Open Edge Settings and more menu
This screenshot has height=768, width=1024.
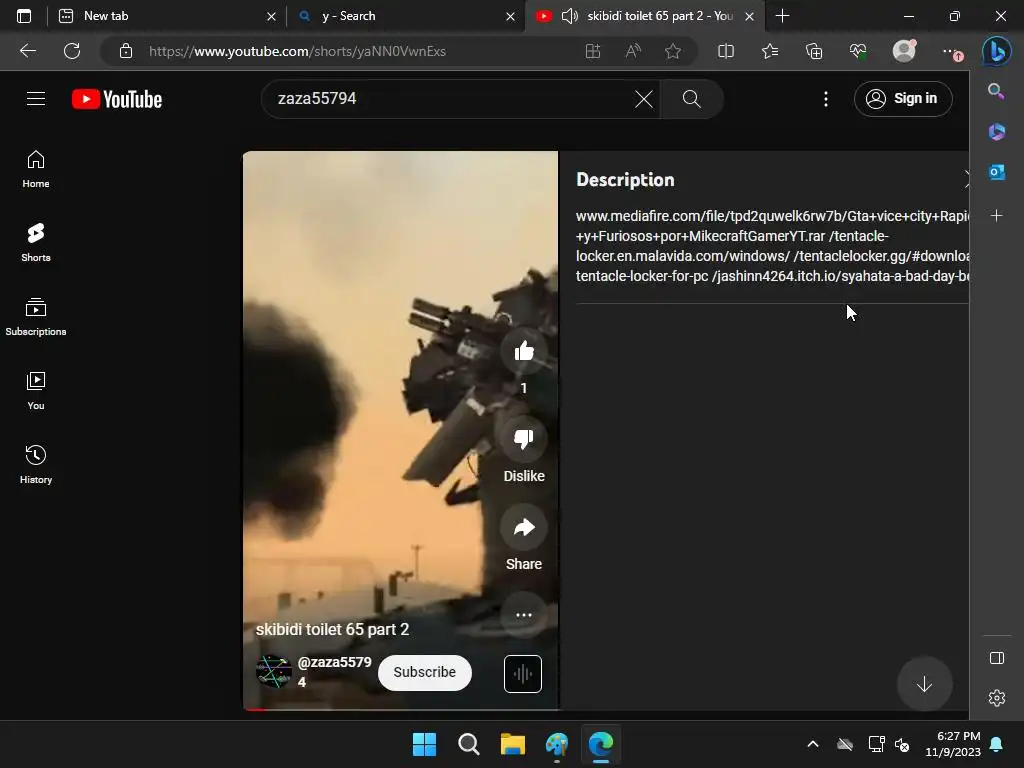pyautogui.click(x=951, y=52)
